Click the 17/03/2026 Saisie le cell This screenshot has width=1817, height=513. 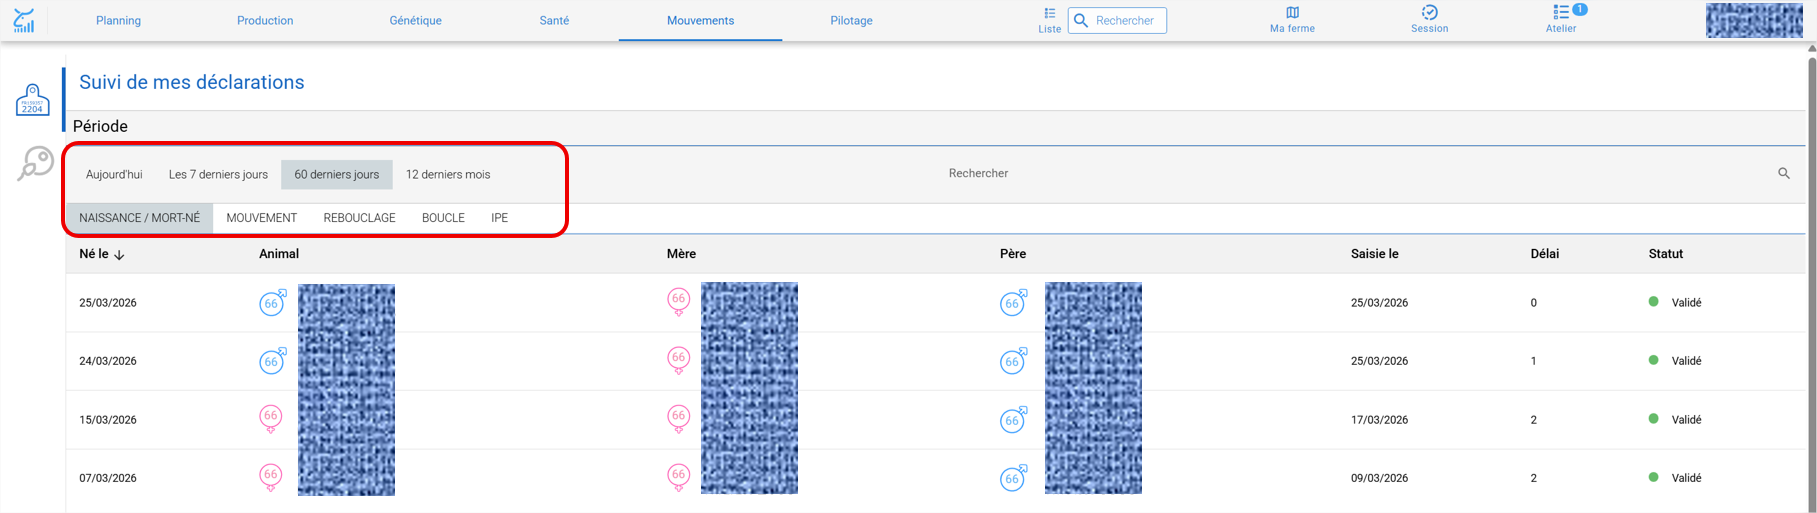tap(1379, 420)
